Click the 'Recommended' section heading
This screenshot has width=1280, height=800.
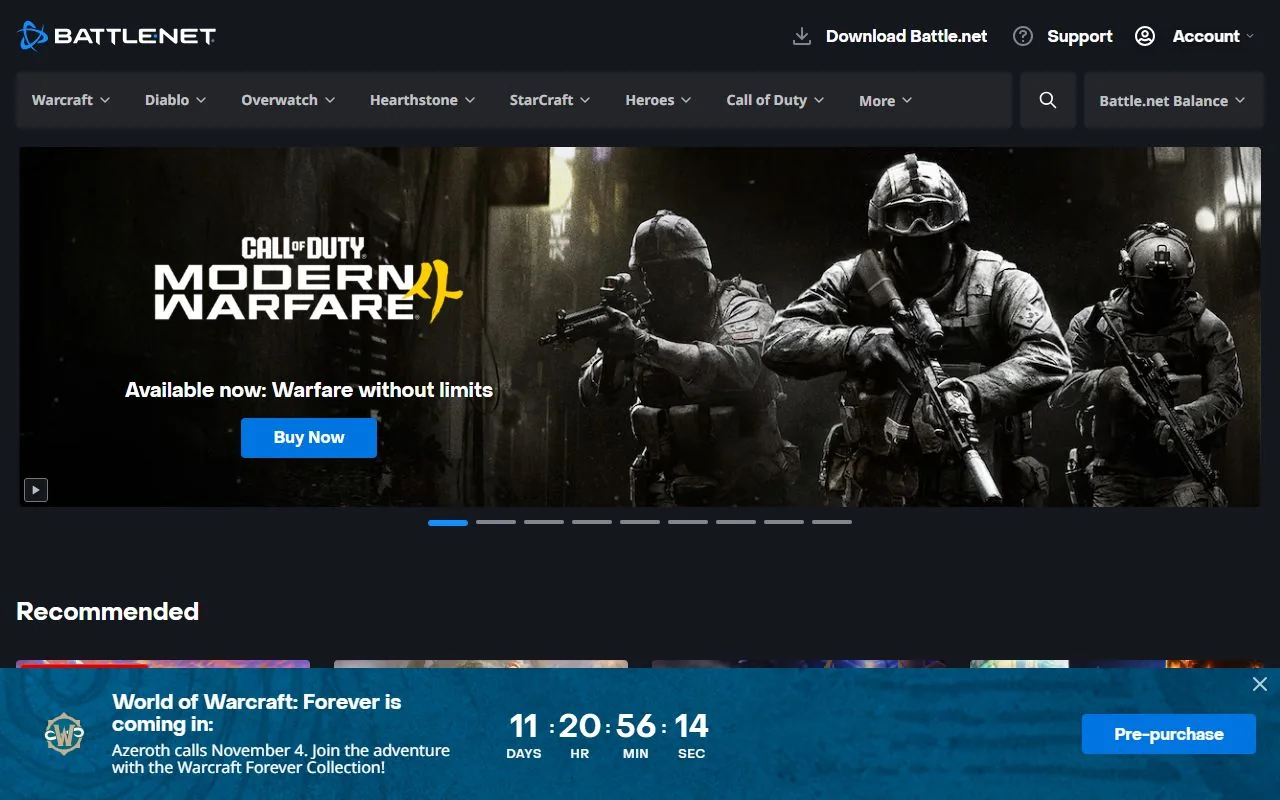click(108, 611)
